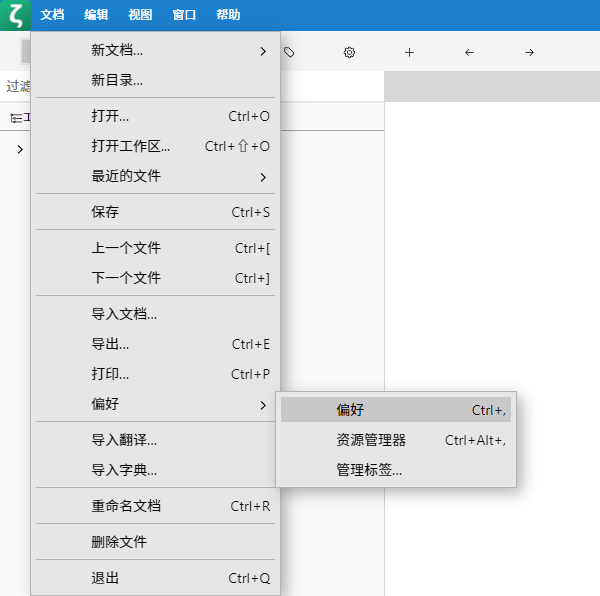
Task: Choose 管理标签... from submenu
Action: click(x=396, y=470)
